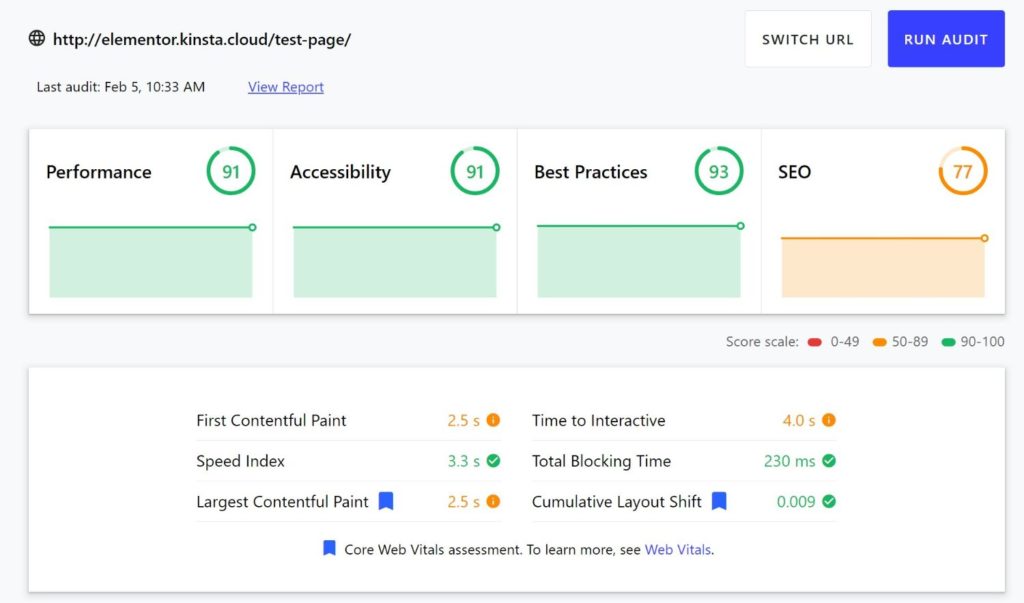Select the Performance score gauge showing 91

click(230, 170)
